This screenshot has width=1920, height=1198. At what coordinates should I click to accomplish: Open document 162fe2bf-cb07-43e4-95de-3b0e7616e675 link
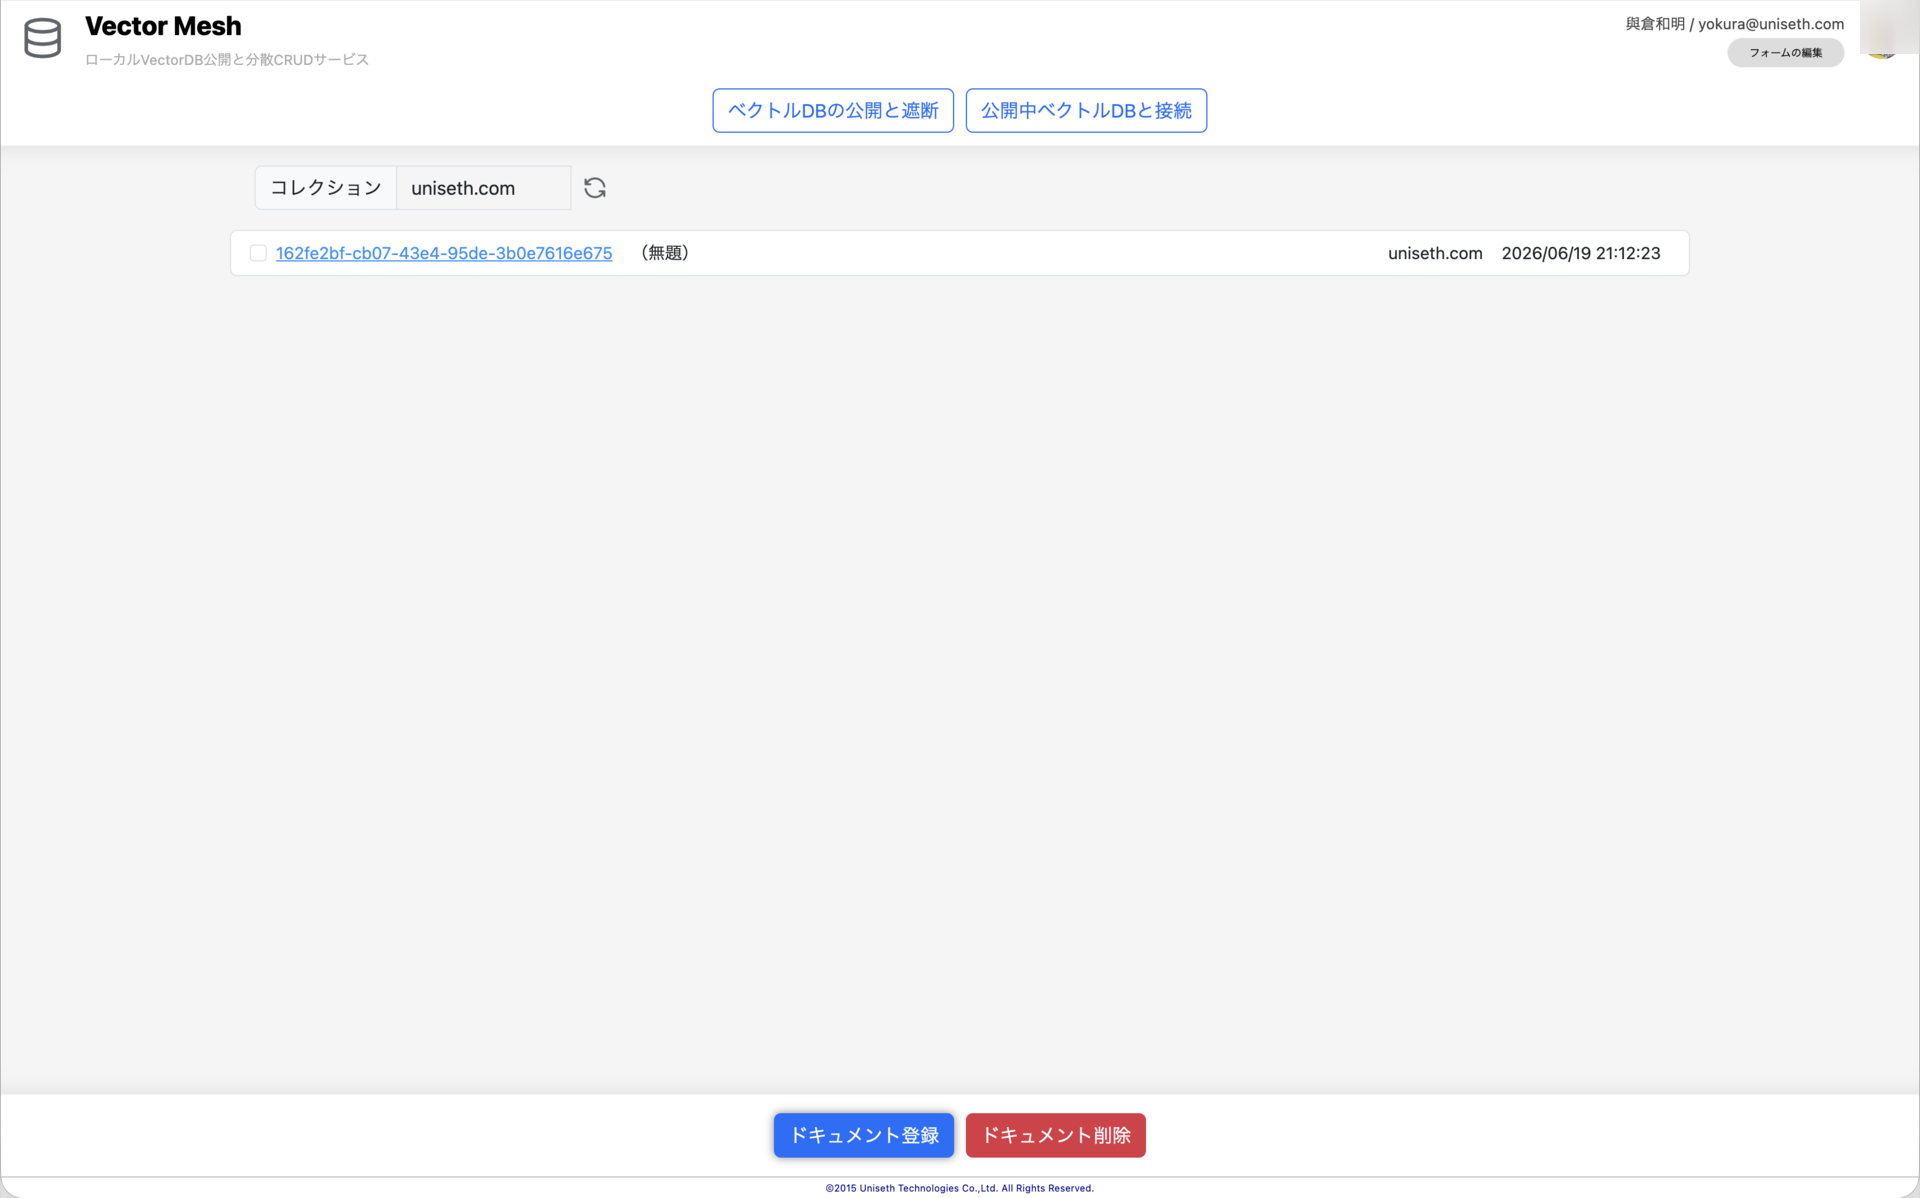(x=444, y=253)
